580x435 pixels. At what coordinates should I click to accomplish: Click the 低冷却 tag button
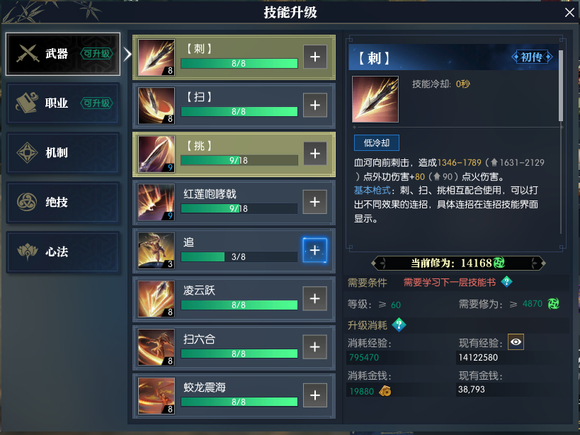click(377, 143)
